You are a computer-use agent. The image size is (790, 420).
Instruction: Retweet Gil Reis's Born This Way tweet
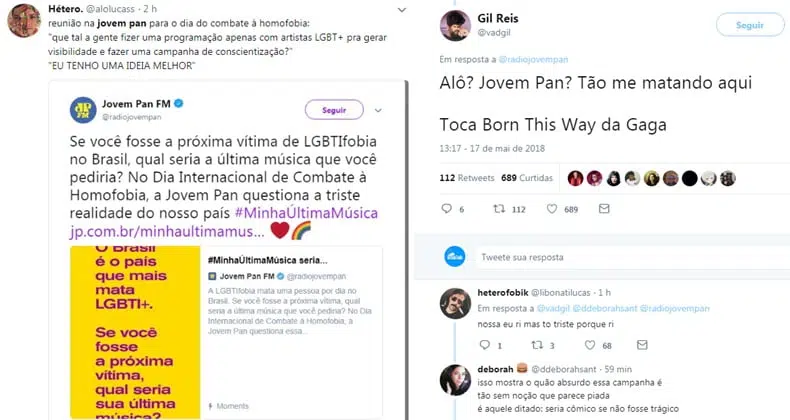pyautogui.click(x=499, y=208)
